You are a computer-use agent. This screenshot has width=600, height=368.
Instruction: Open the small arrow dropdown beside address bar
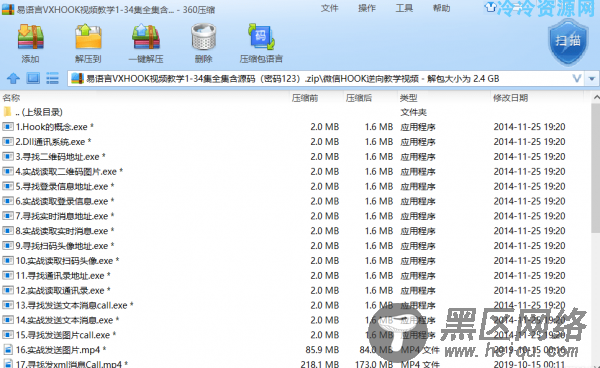592,79
